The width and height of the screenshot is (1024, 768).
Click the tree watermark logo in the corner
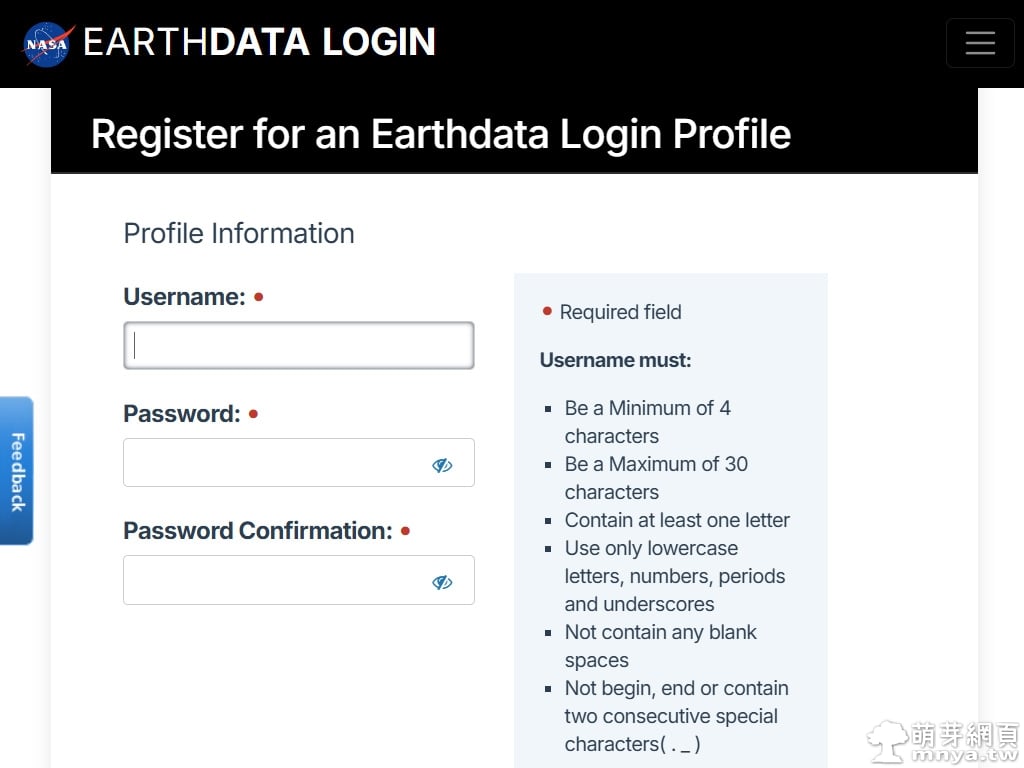[887, 741]
